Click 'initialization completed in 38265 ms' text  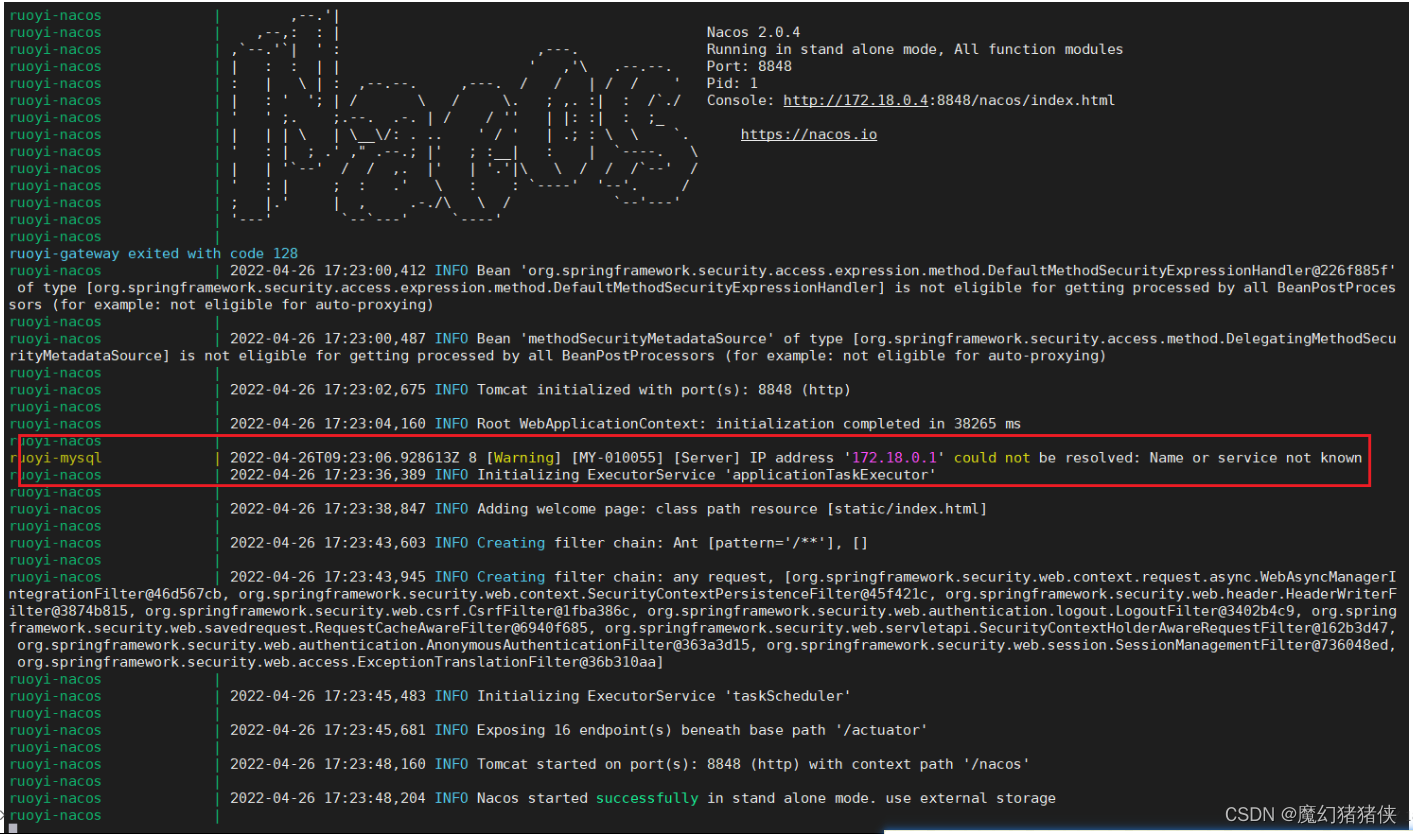868,424
